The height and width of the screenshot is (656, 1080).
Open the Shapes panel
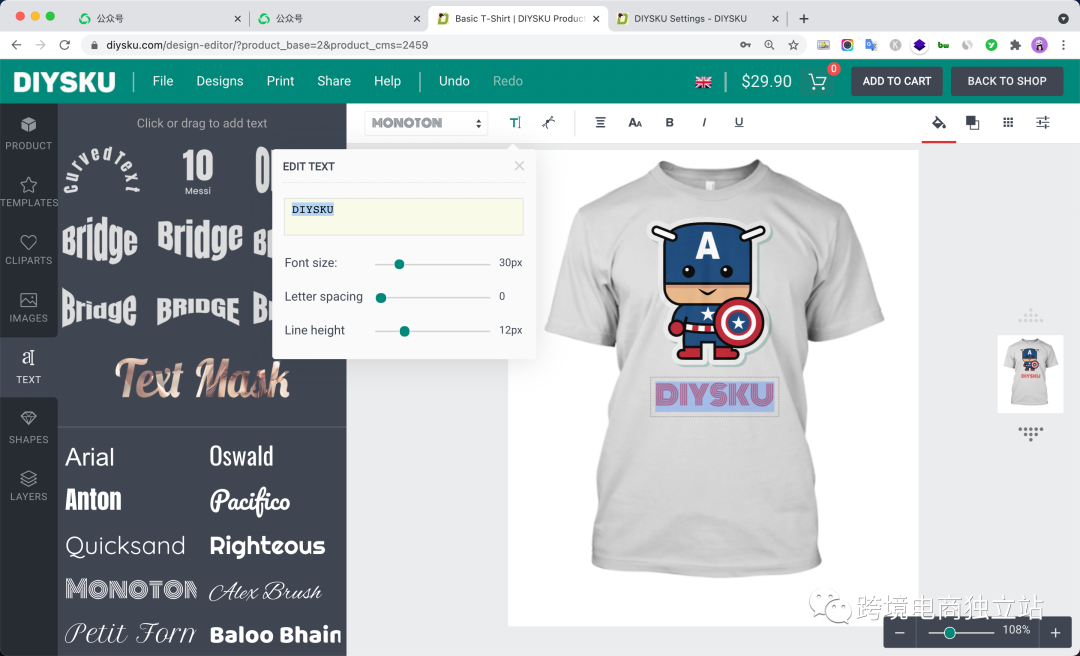[28, 427]
